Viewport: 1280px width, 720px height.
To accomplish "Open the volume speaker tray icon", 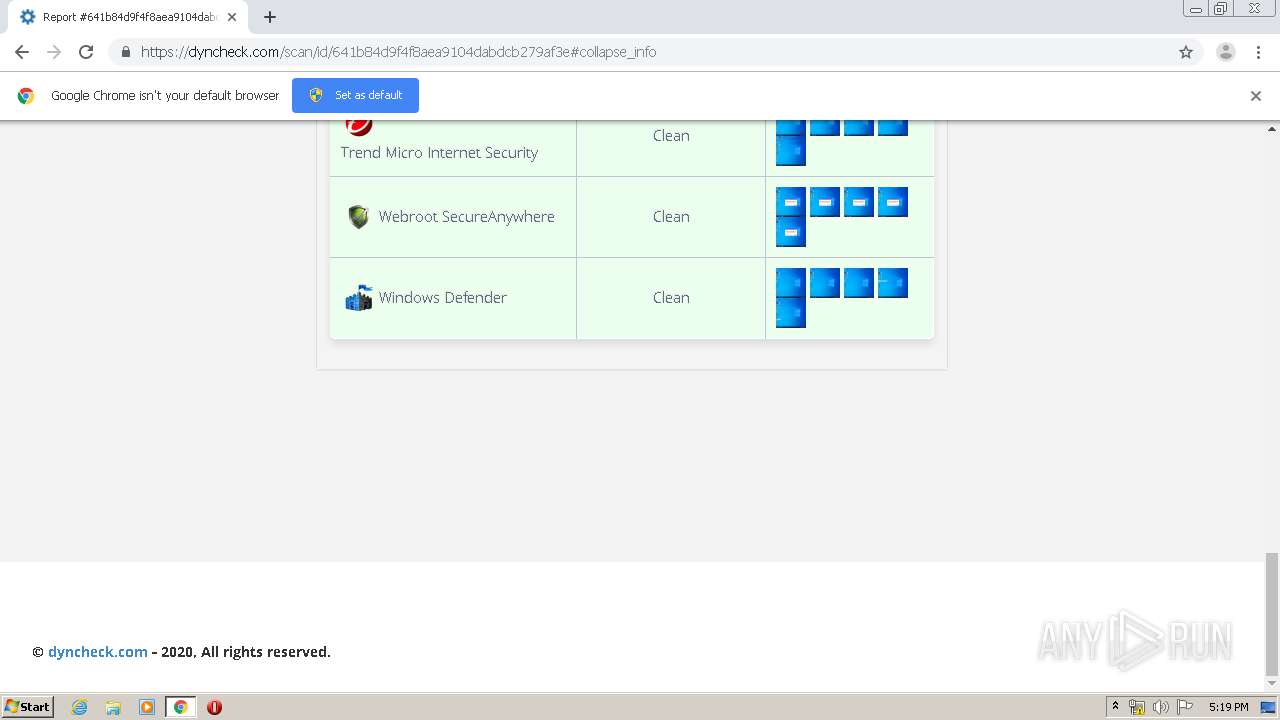I will 1161,707.
